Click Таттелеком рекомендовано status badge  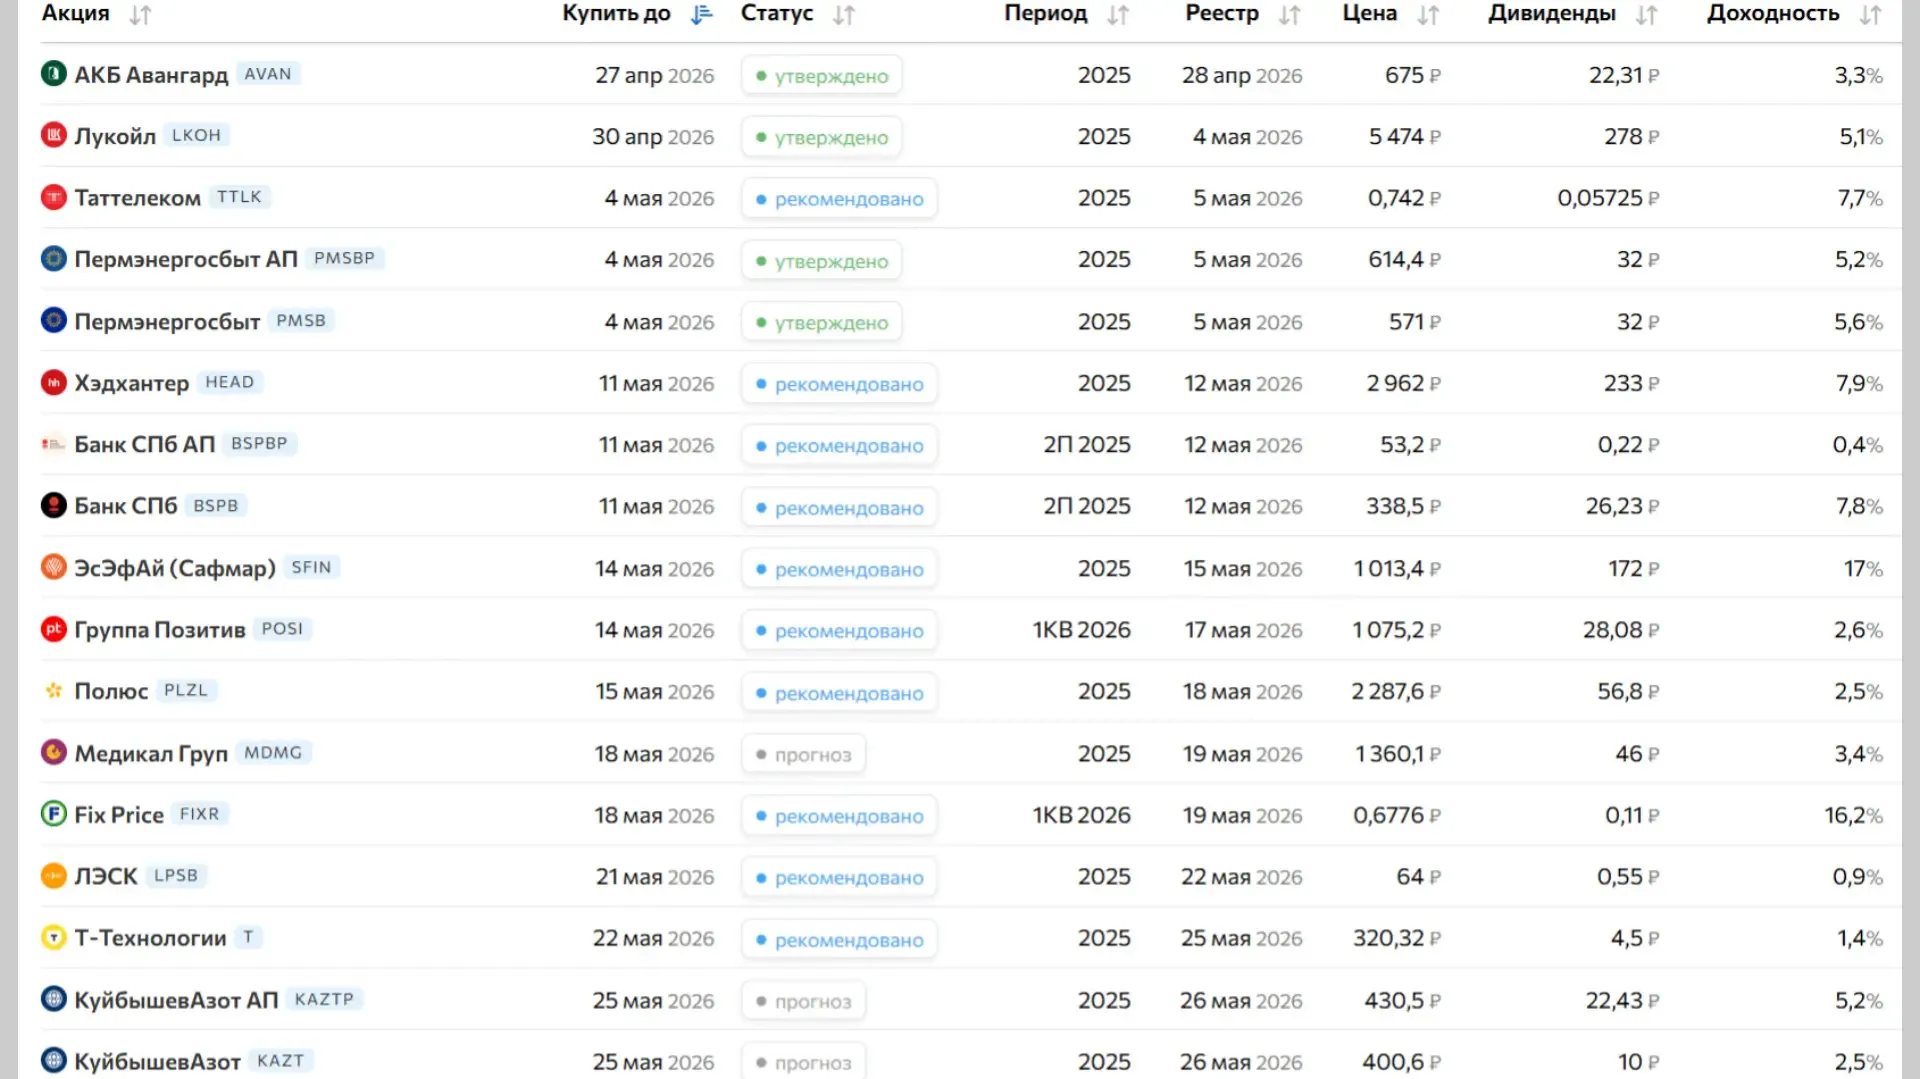(839, 199)
